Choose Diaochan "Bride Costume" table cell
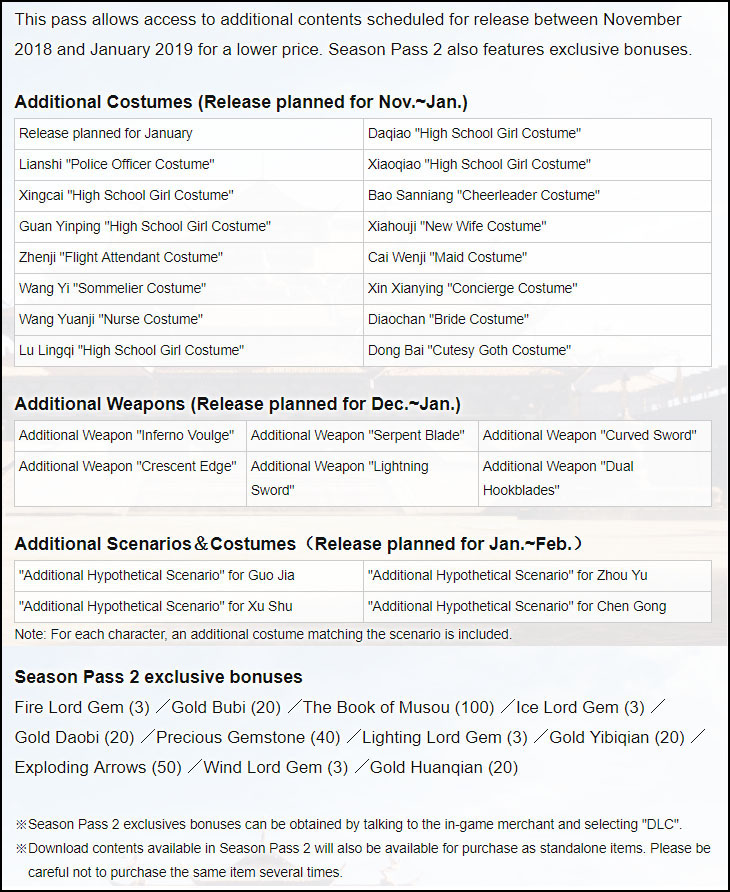This screenshot has height=892, width=730. click(x=448, y=319)
